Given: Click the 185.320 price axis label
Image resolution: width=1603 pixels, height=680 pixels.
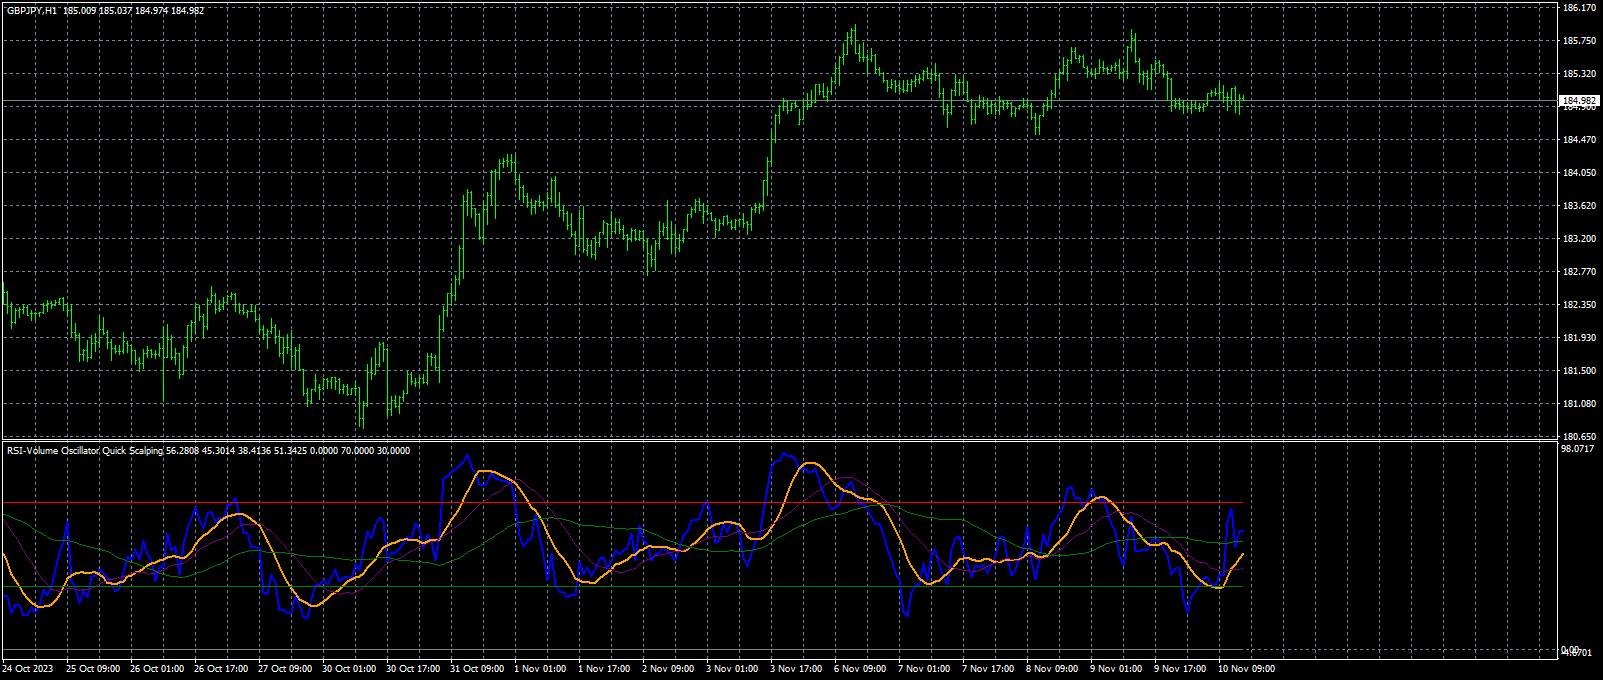Looking at the screenshot, I should click(x=1579, y=74).
